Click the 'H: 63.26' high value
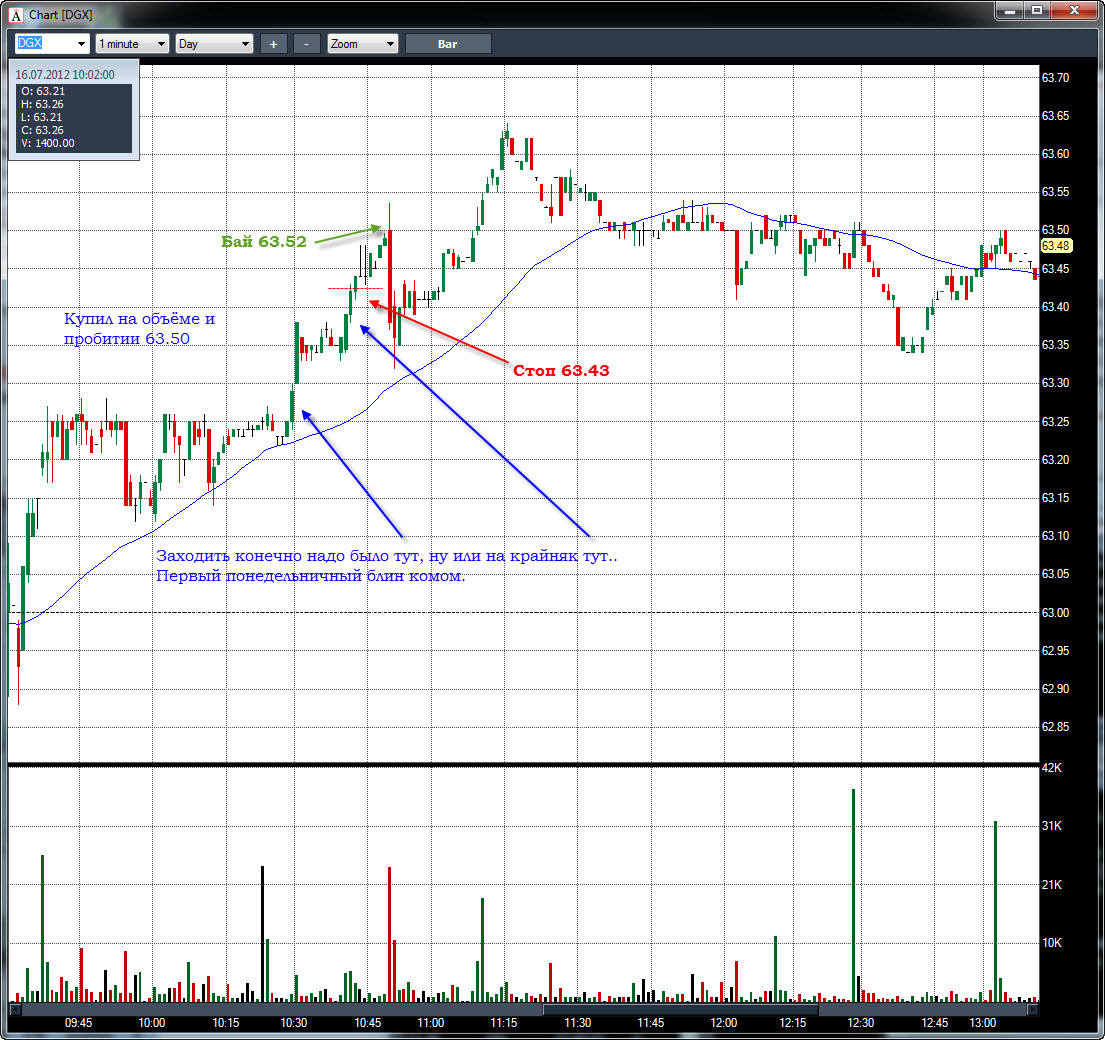This screenshot has height=1040, width=1105. 42,104
